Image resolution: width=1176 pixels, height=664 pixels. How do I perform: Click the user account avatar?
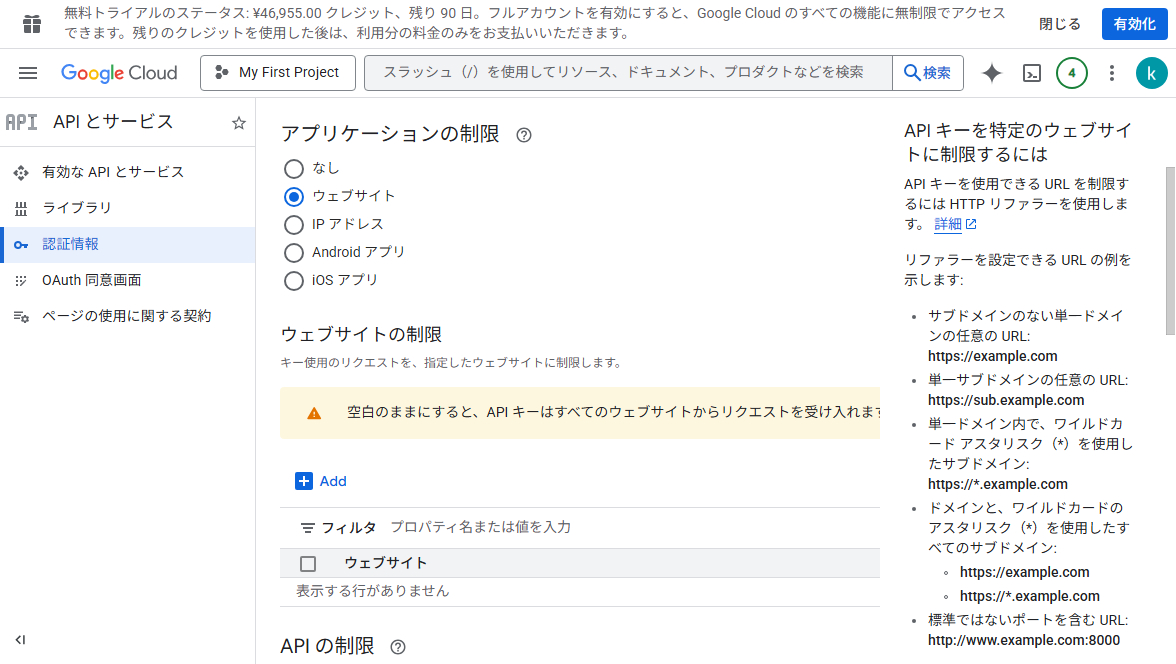pyautogui.click(x=1151, y=73)
